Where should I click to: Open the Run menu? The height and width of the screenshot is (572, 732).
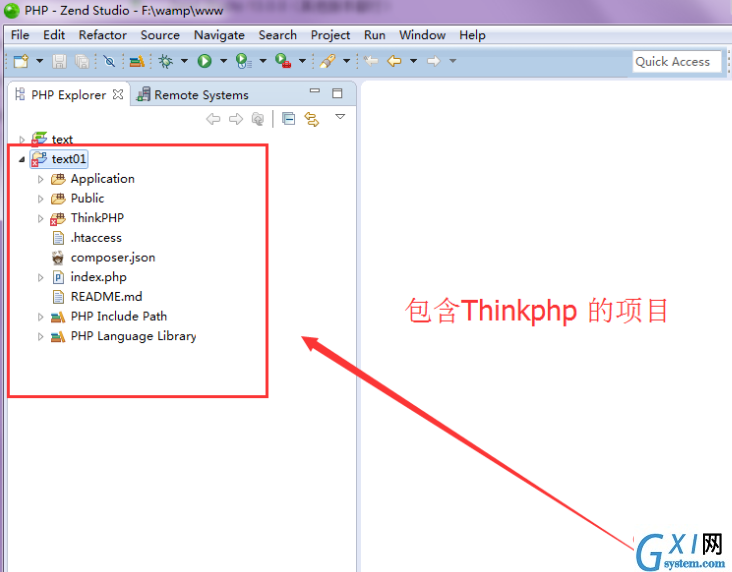(x=375, y=35)
